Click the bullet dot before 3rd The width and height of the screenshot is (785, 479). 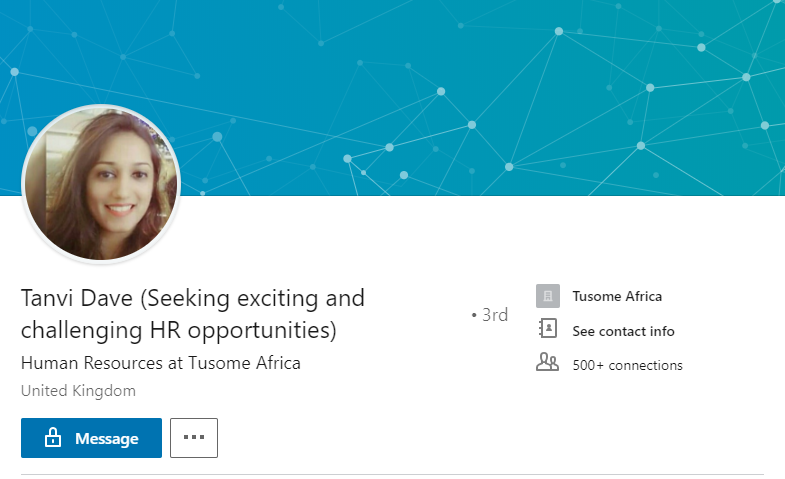pyautogui.click(x=474, y=316)
